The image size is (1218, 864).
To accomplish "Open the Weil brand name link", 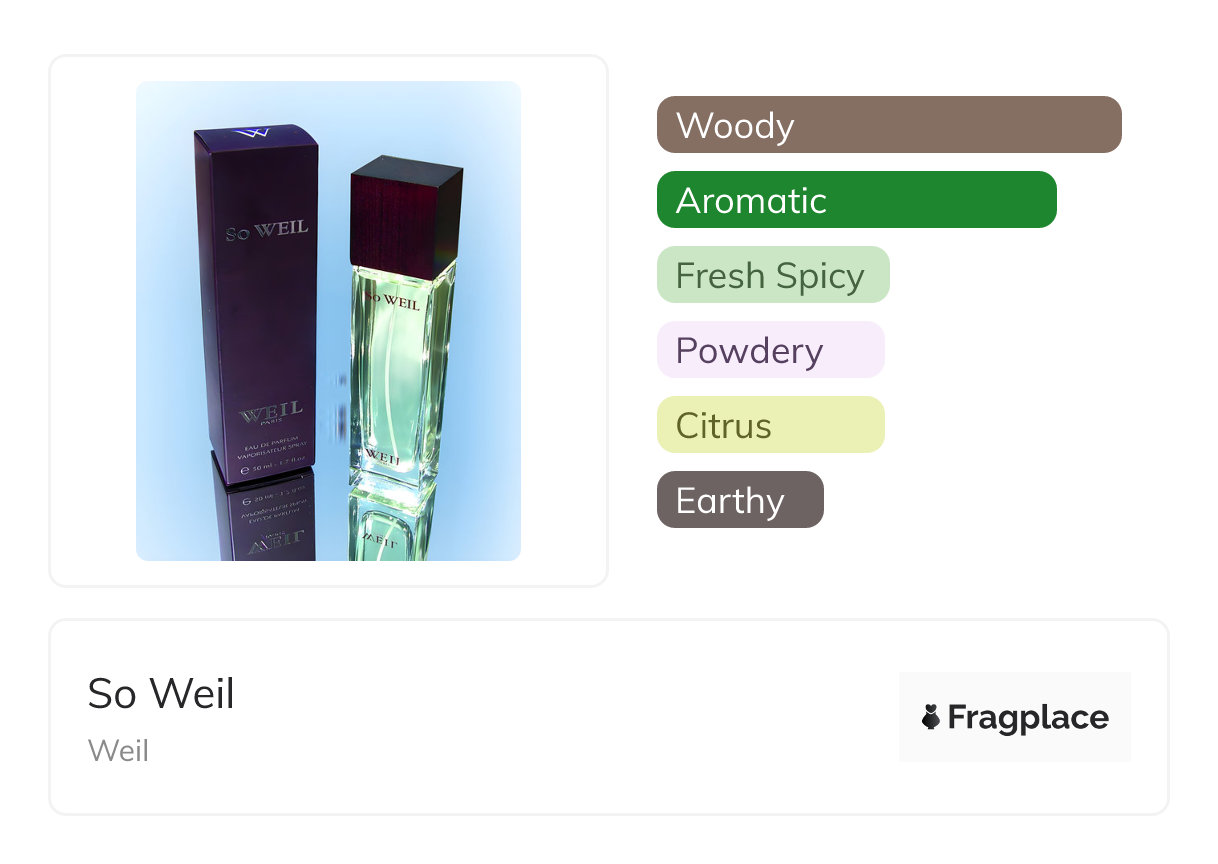I will (118, 750).
